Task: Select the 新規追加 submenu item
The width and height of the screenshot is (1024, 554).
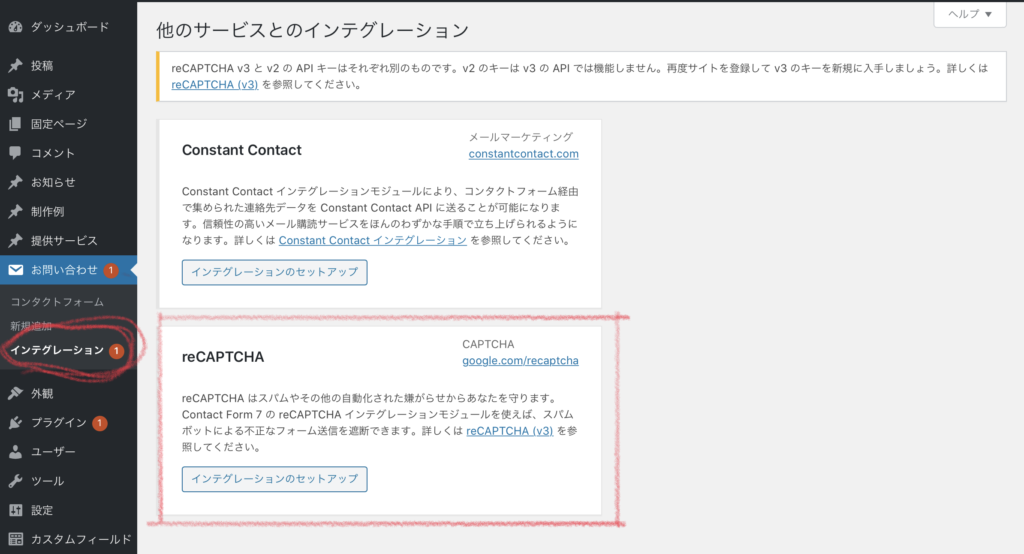Action: pos(31,326)
